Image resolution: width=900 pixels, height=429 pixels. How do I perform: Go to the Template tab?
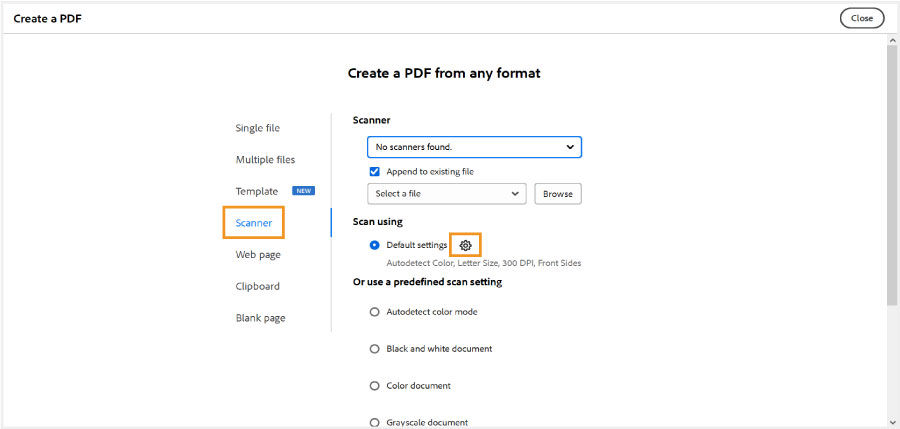(x=257, y=191)
